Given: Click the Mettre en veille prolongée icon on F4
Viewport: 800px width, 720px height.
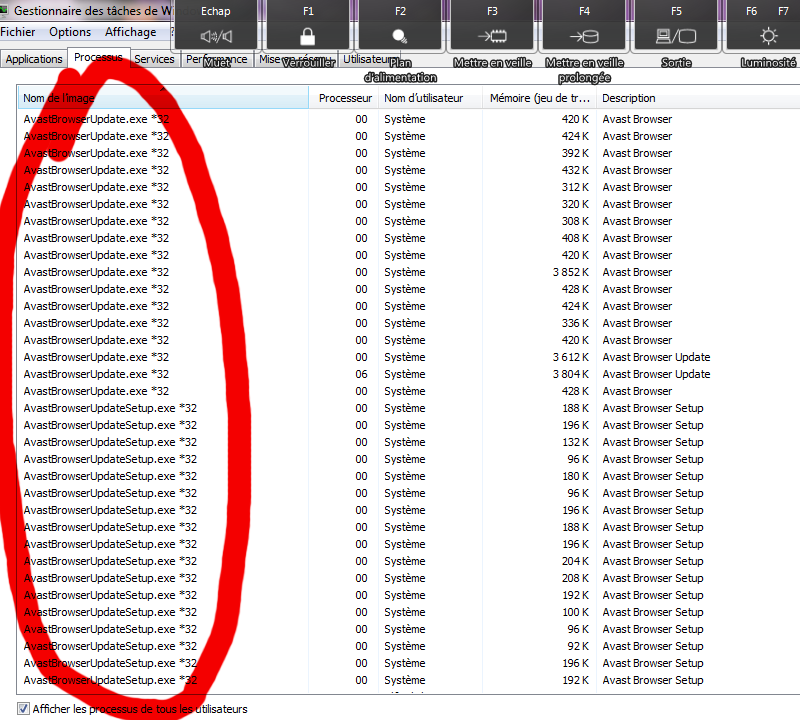Looking at the screenshot, I should click(584, 36).
